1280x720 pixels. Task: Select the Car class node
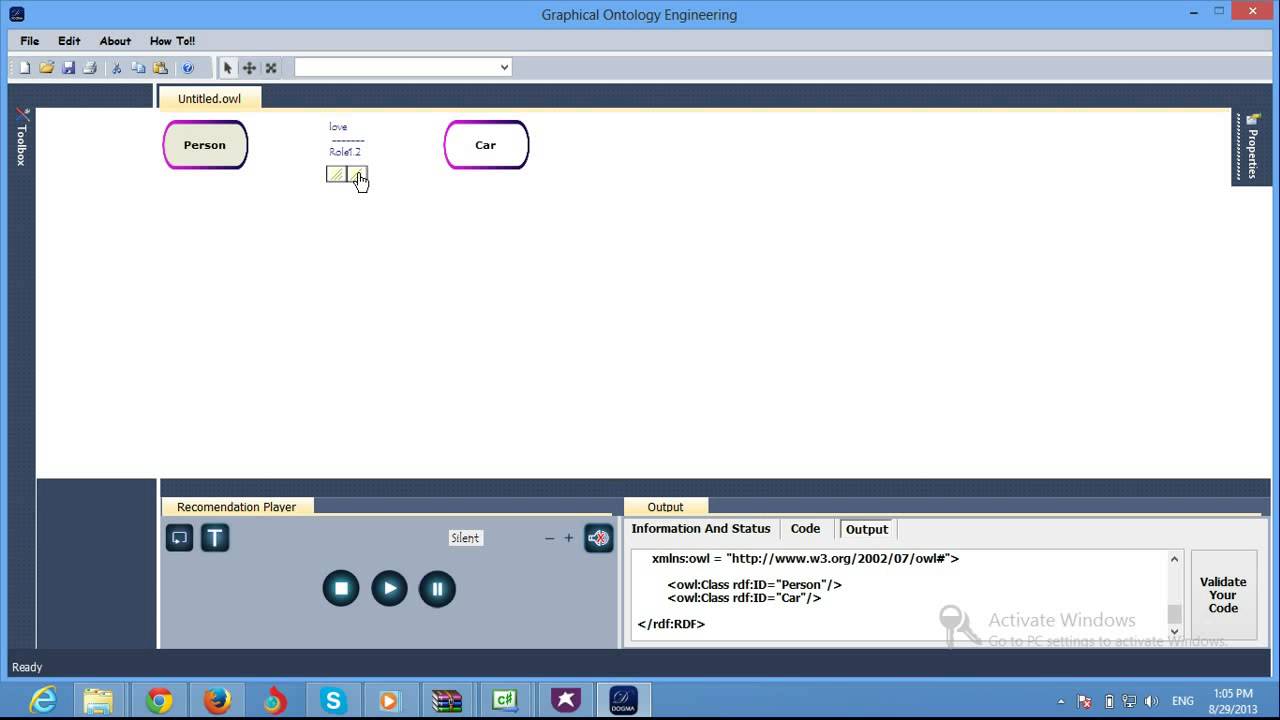[x=486, y=145]
